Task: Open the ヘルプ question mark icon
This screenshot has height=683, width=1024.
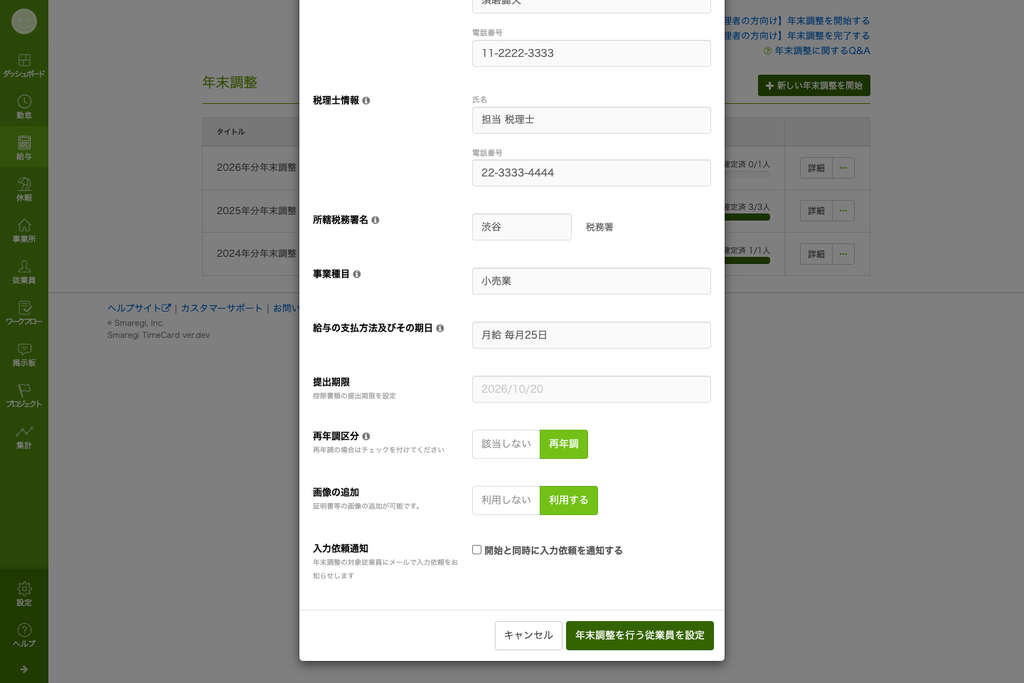Action: (x=24, y=635)
